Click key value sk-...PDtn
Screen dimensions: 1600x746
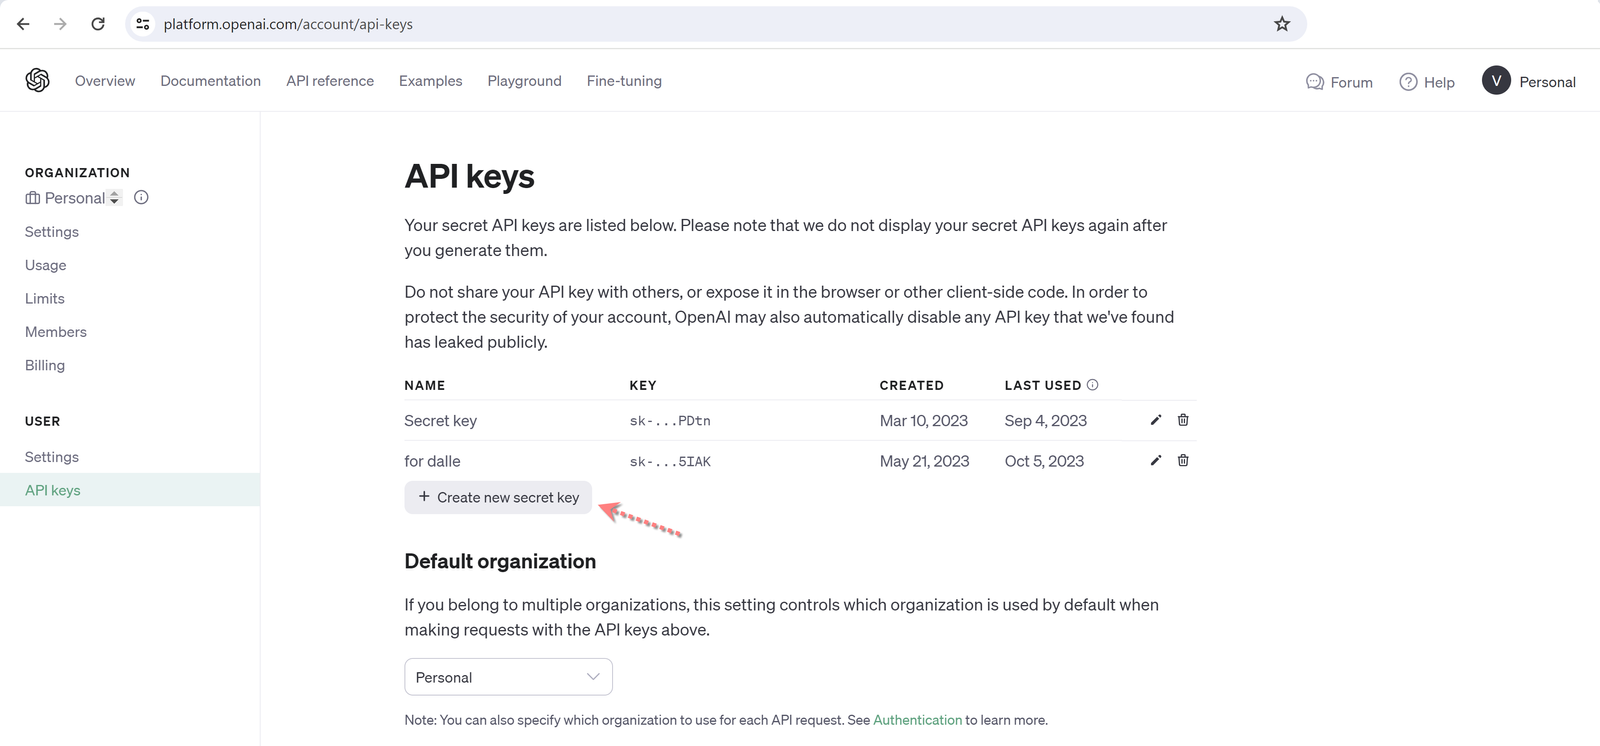(x=670, y=421)
